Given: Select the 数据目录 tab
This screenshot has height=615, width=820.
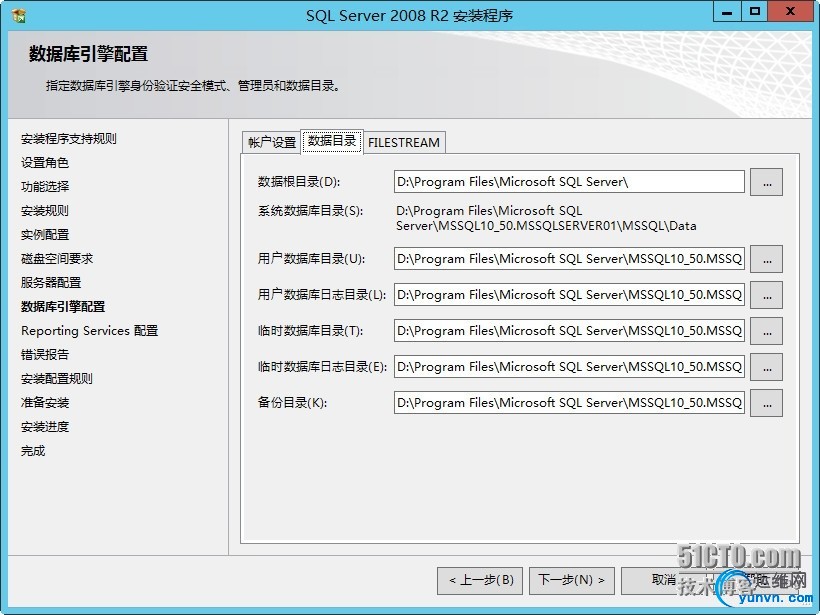Looking at the screenshot, I should point(332,141).
